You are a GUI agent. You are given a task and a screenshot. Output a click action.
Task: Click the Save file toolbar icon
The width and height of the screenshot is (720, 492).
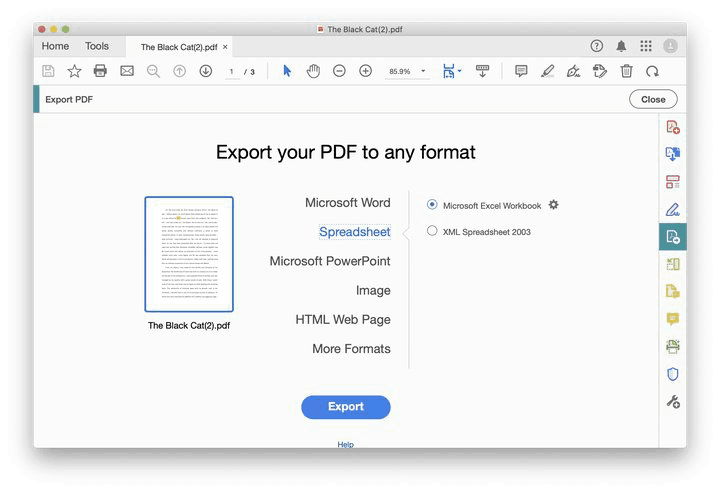tap(48, 71)
